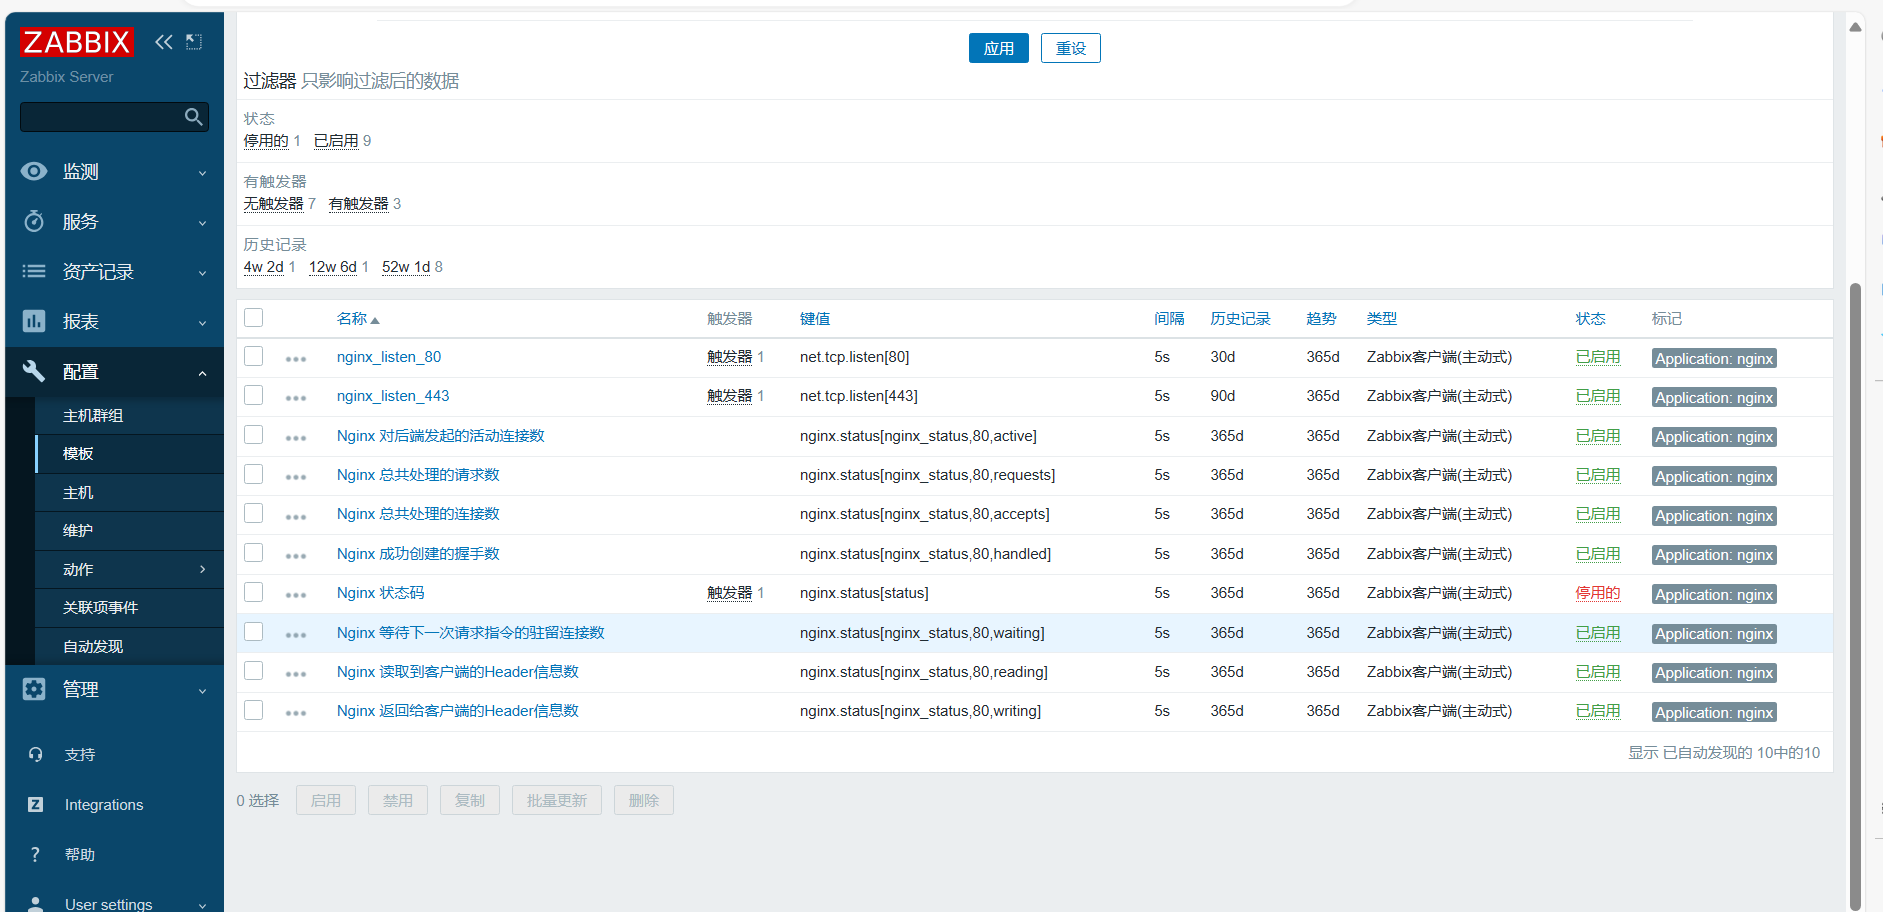Open the three-dots menu for Nginx 状态码
Image resolution: width=1883 pixels, height=912 pixels.
pos(296,594)
